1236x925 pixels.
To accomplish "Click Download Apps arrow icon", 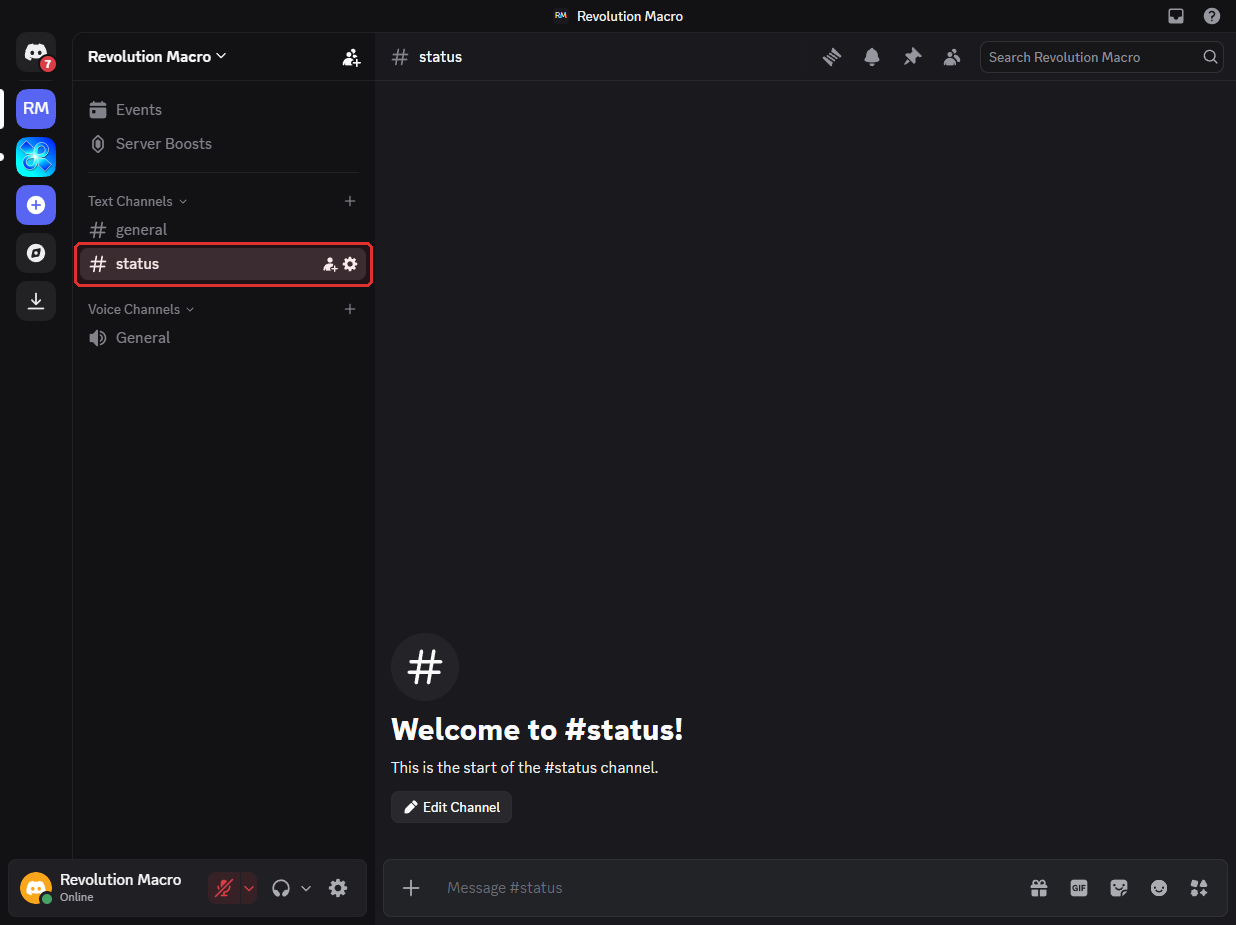I will click(x=36, y=301).
